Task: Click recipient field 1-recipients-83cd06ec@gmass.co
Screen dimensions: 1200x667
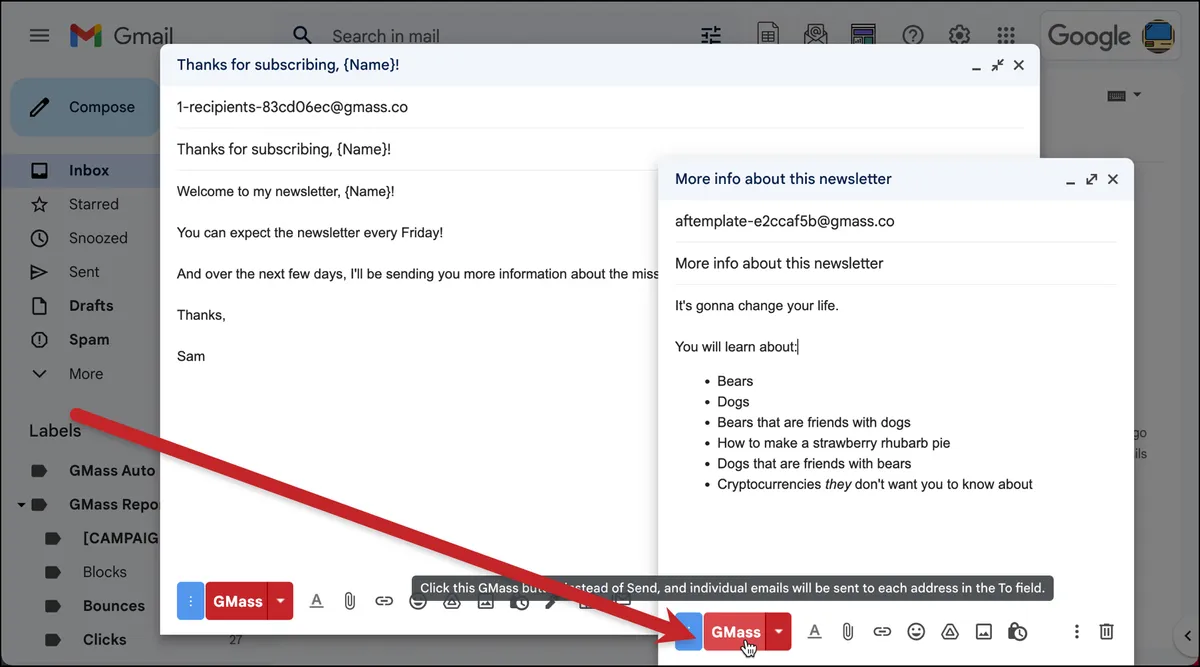Action: click(292, 107)
